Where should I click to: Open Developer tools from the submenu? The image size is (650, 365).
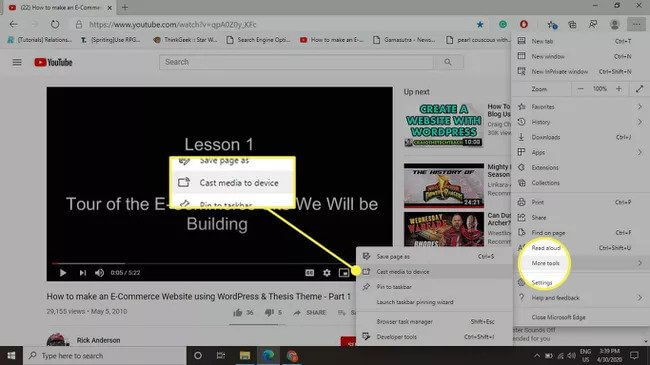tap(434, 337)
